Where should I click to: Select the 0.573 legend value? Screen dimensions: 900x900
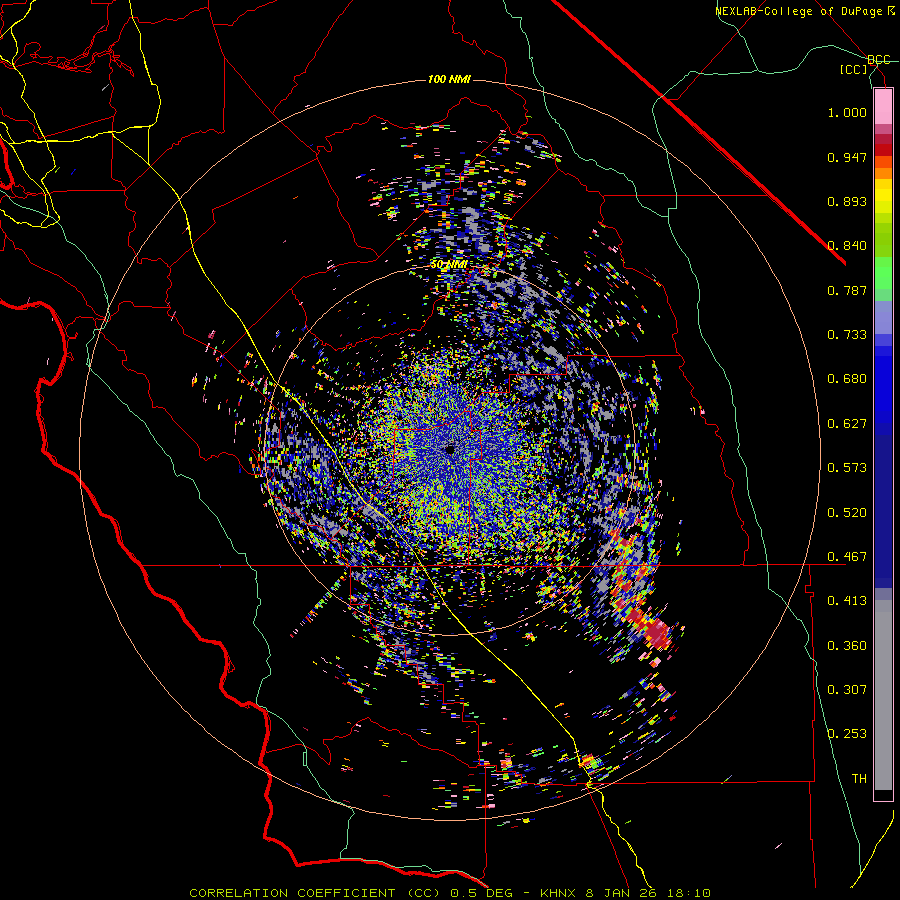click(x=847, y=468)
